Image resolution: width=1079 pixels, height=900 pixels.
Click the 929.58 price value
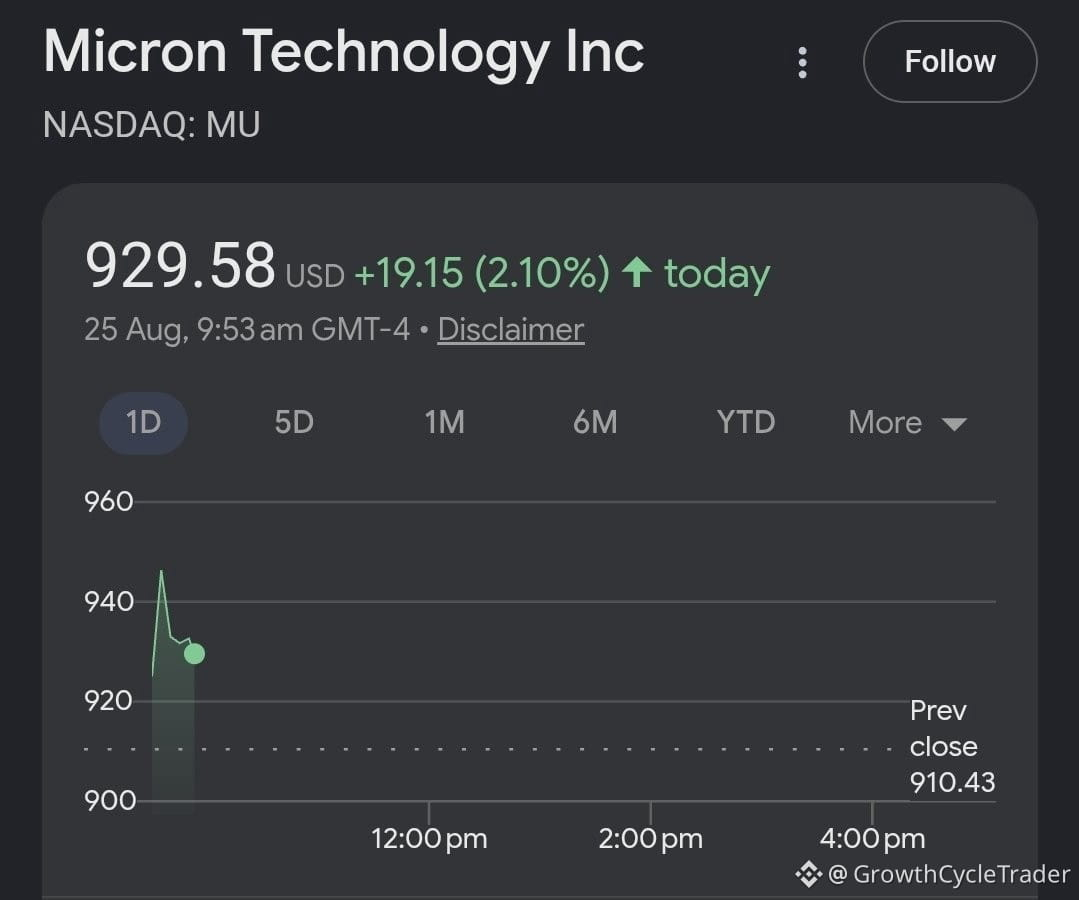coord(180,266)
